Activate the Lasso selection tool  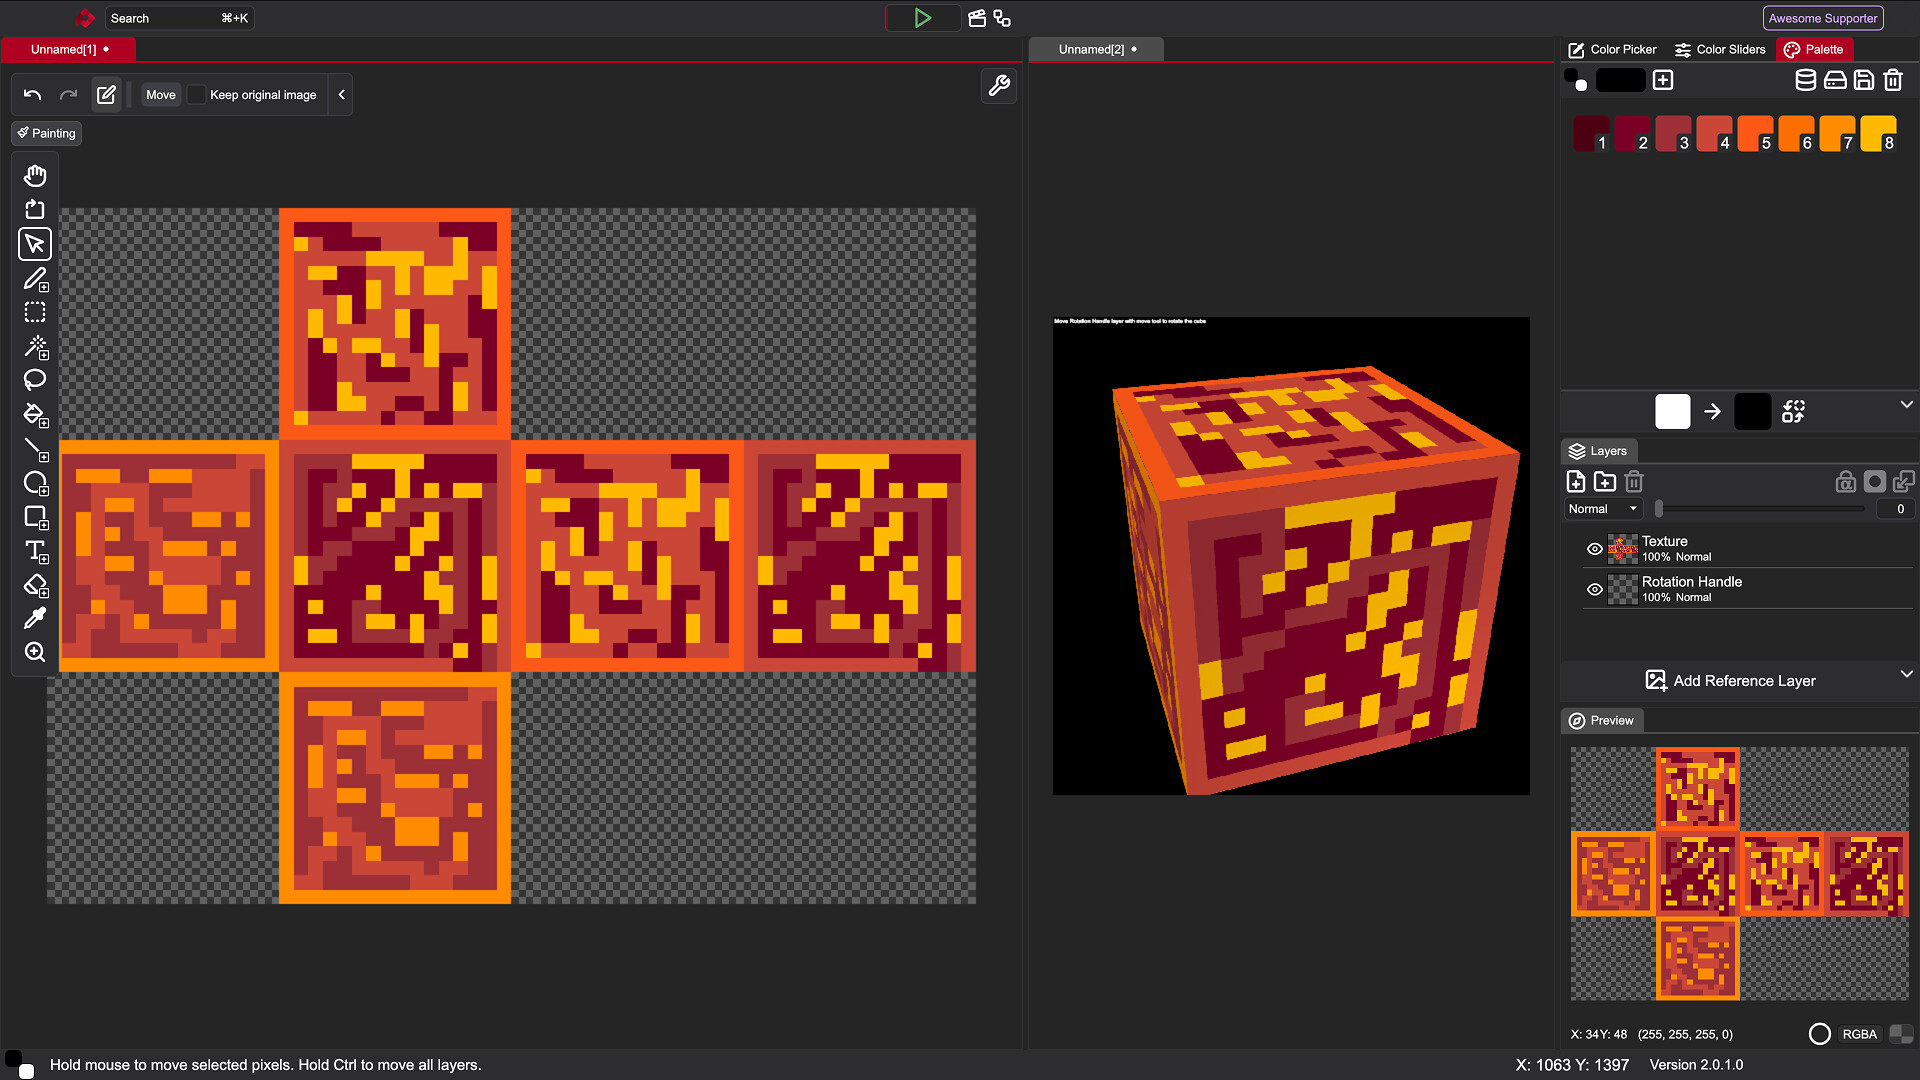(x=35, y=380)
